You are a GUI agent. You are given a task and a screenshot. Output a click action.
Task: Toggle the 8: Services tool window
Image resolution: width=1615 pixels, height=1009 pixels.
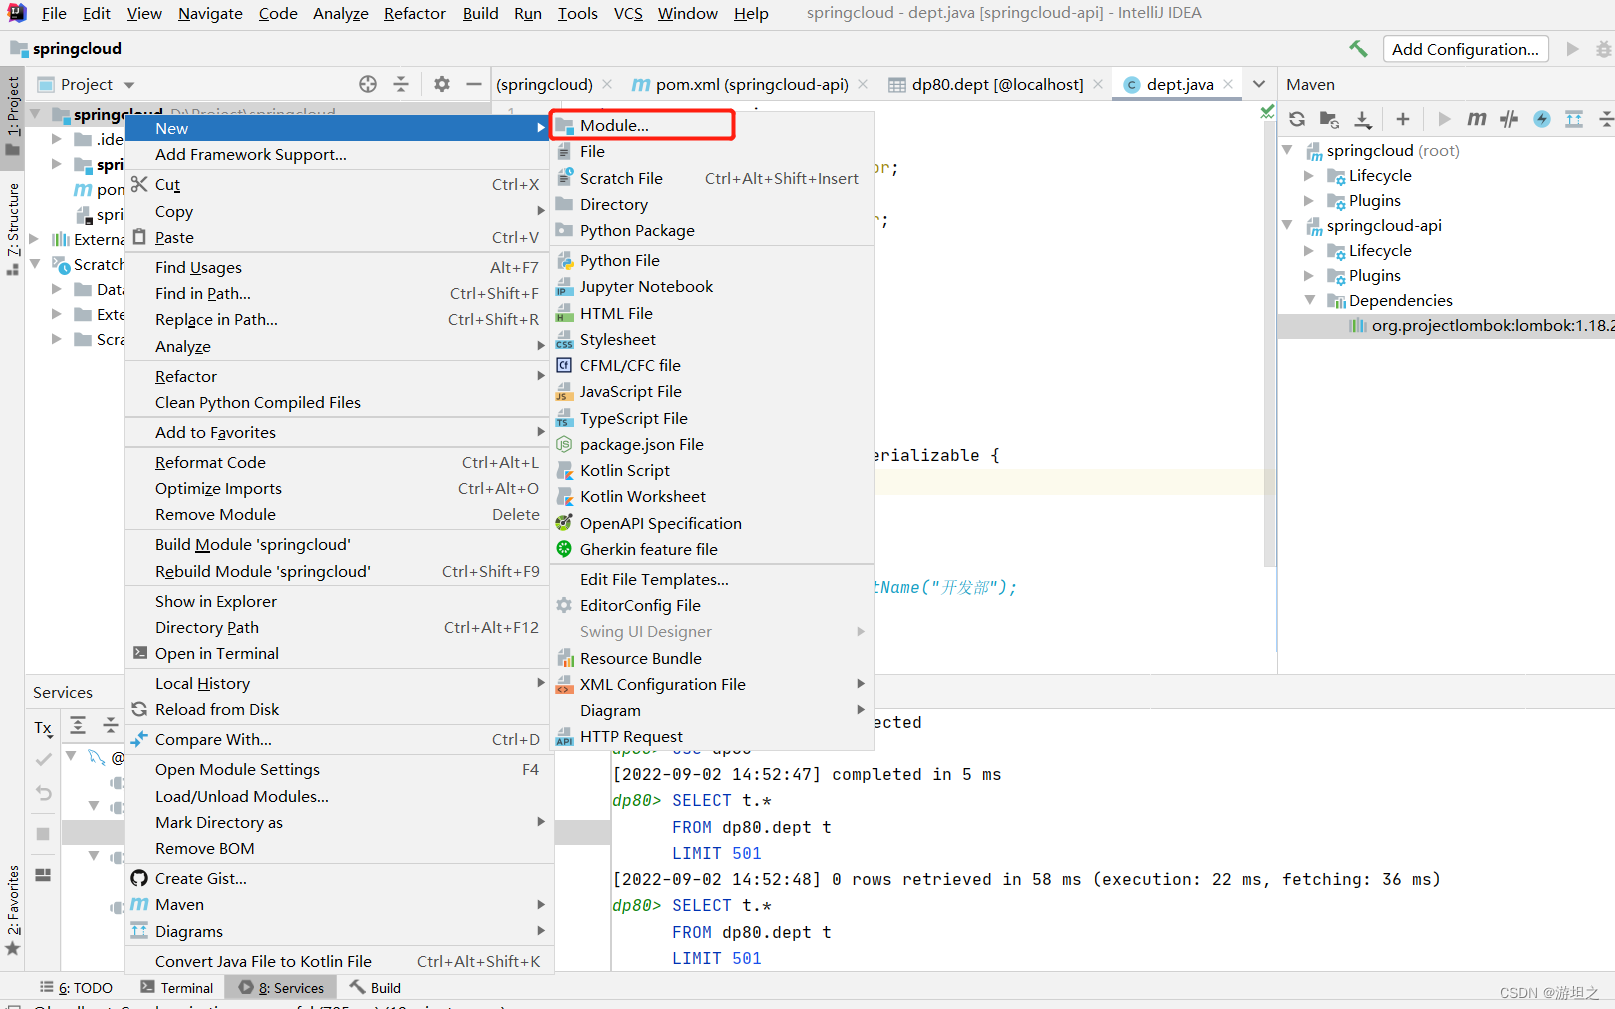tap(281, 988)
